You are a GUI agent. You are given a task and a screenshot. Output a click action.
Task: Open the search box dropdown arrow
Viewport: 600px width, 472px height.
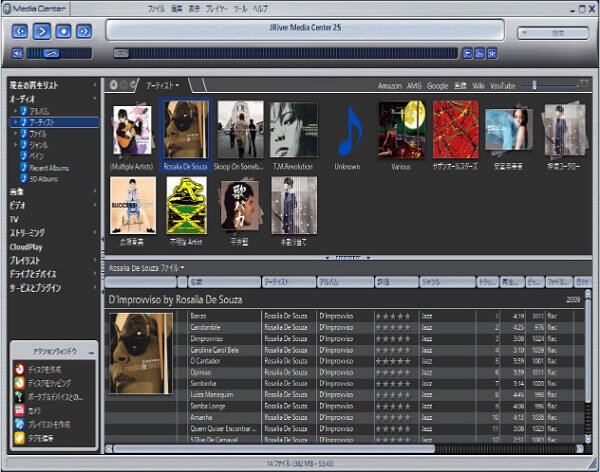pyautogui.click(x=525, y=33)
